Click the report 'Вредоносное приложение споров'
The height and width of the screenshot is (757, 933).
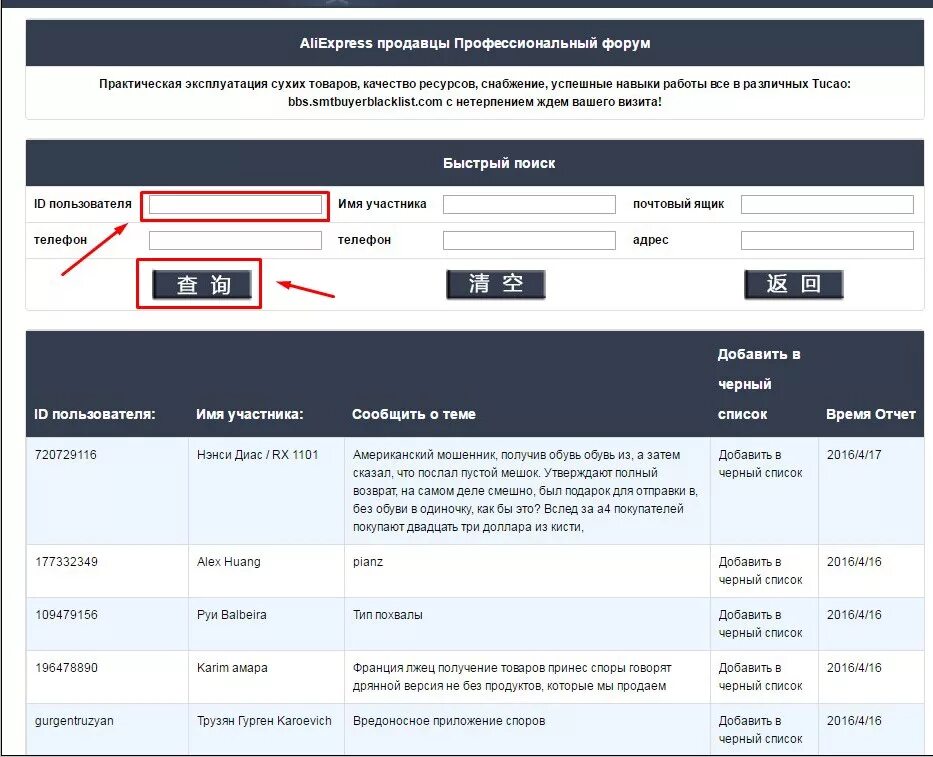pos(449,721)
